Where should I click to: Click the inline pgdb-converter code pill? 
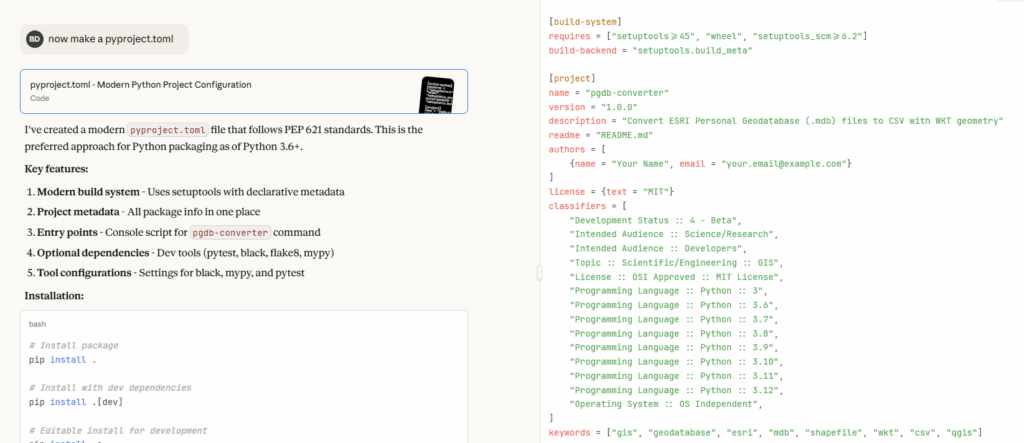click(230, 233)
